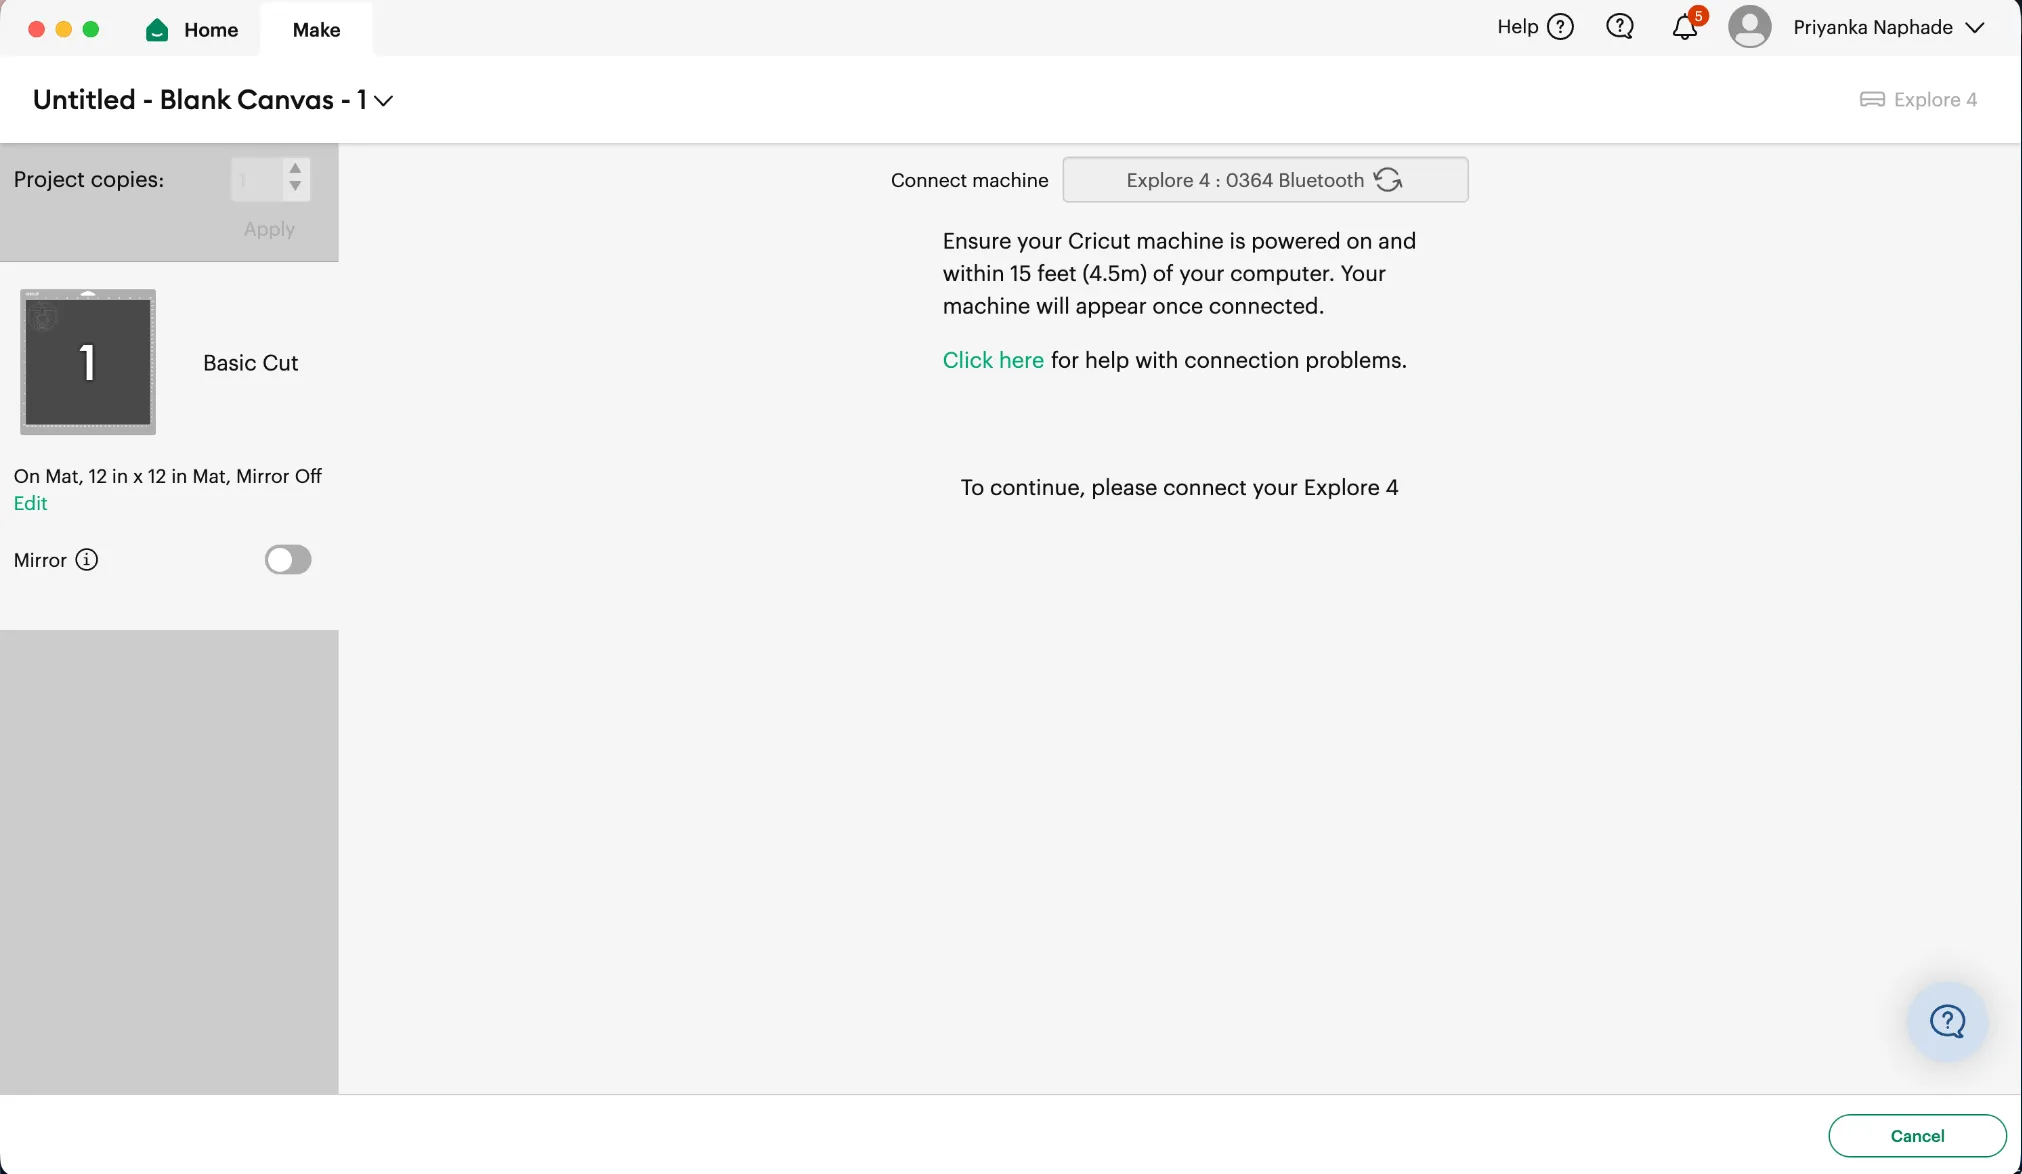The image size is (2022, 1174).
Task: Click the Explore 4 machine icon
Action: point(1872,99)
